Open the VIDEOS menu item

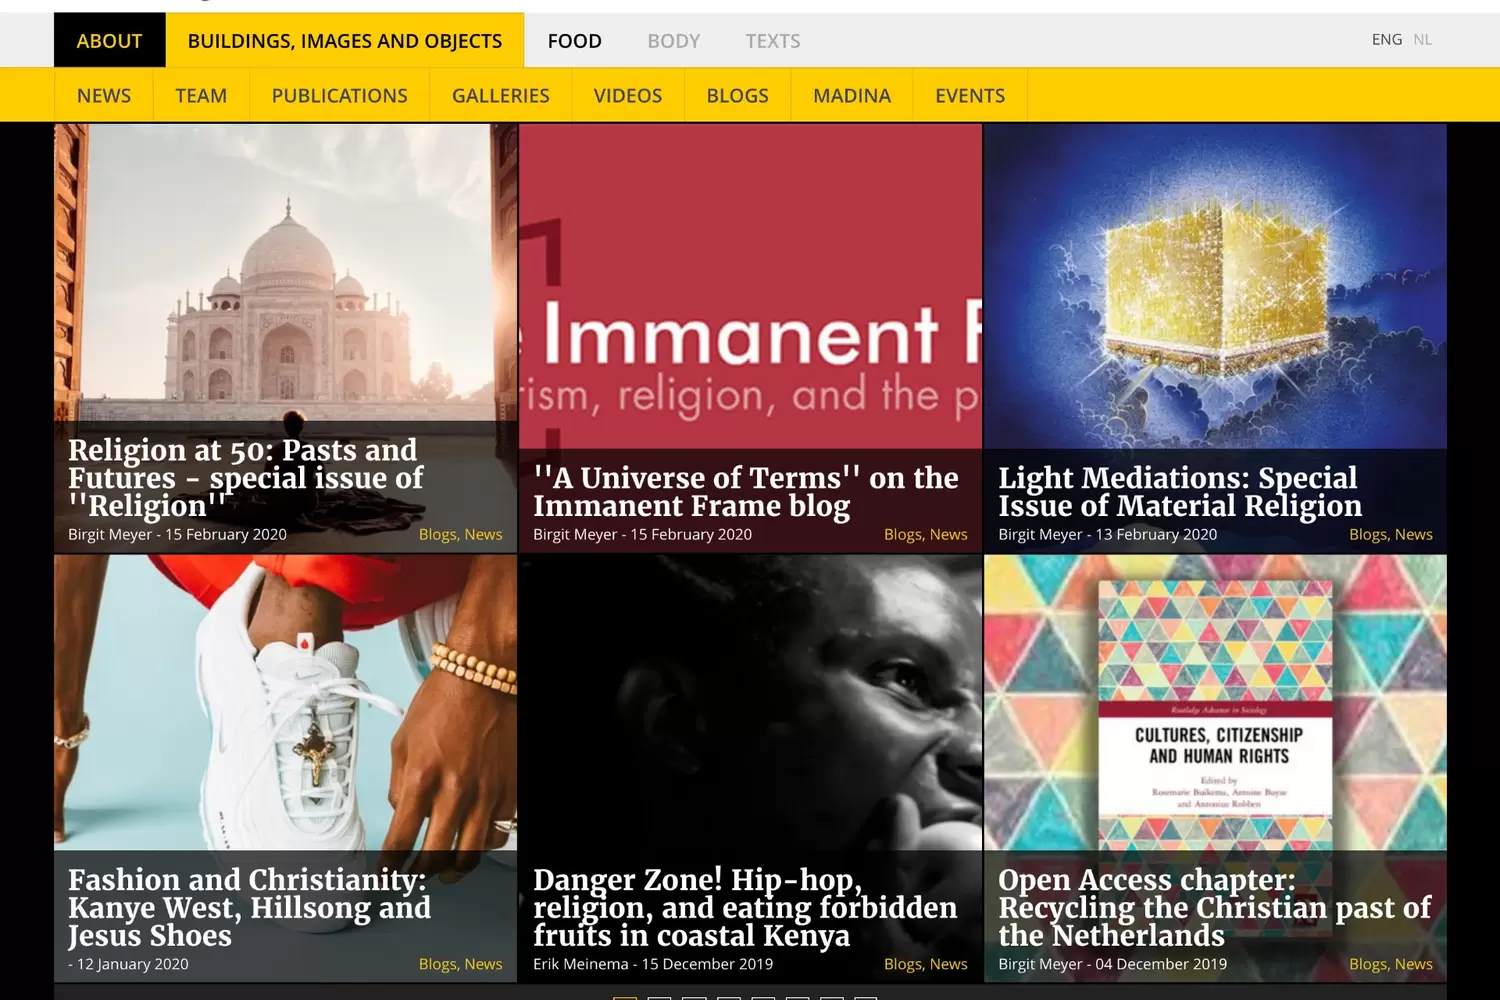628,96
